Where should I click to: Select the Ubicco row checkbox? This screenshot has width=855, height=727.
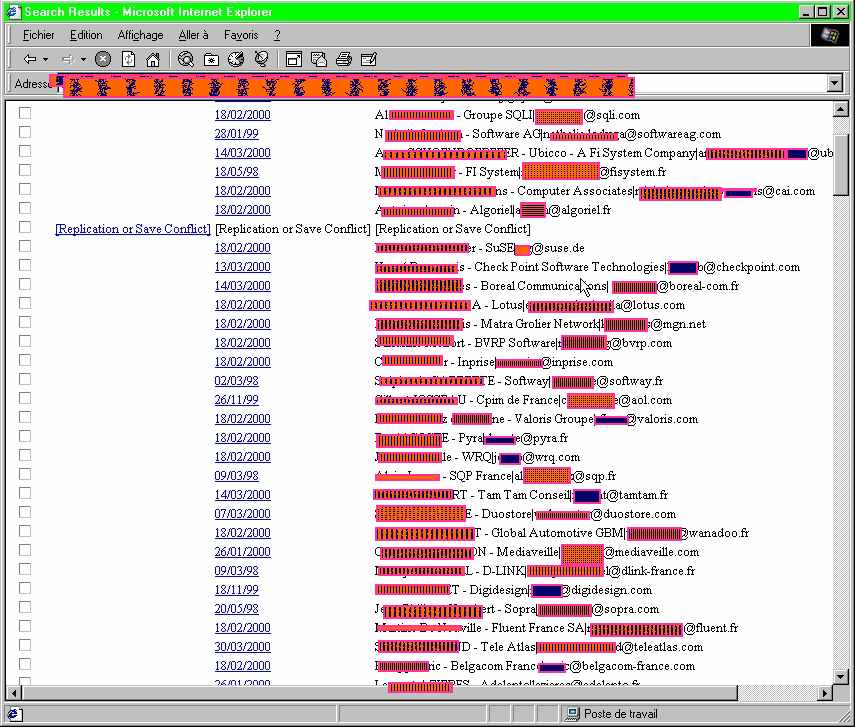tap(25, 151)
